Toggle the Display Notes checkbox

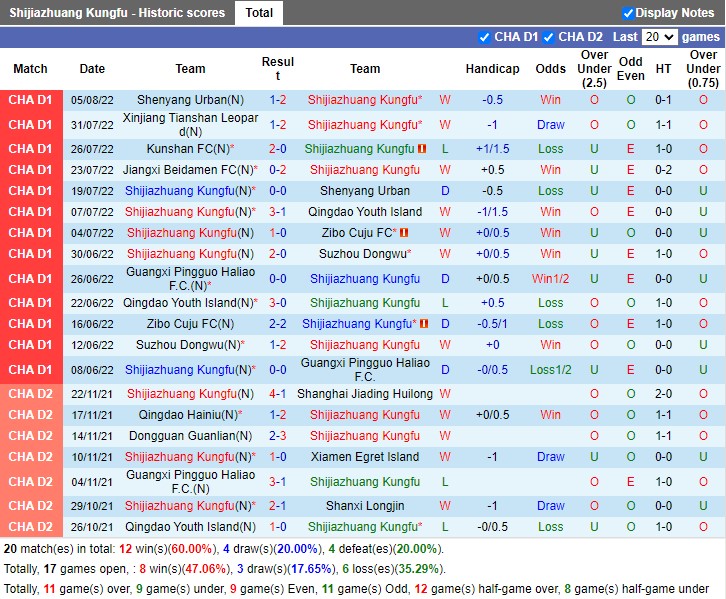pyautogui.click(x=628, y=13)
